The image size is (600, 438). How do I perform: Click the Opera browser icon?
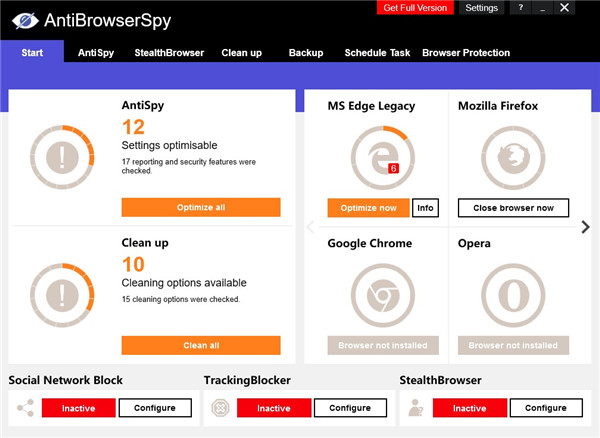click(513, 295)
